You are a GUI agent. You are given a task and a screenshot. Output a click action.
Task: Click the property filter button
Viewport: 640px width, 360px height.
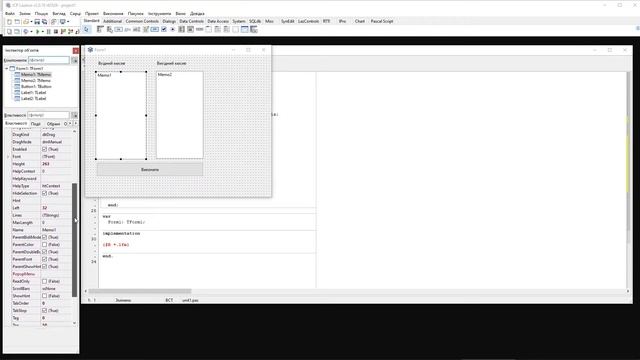click(x=74, y=115)
